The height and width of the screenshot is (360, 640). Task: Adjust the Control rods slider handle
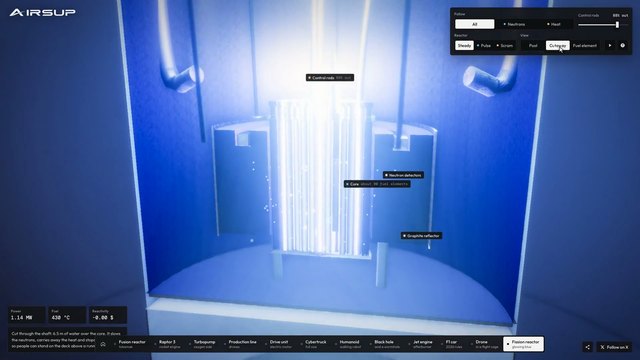click(x=617, y=25)
